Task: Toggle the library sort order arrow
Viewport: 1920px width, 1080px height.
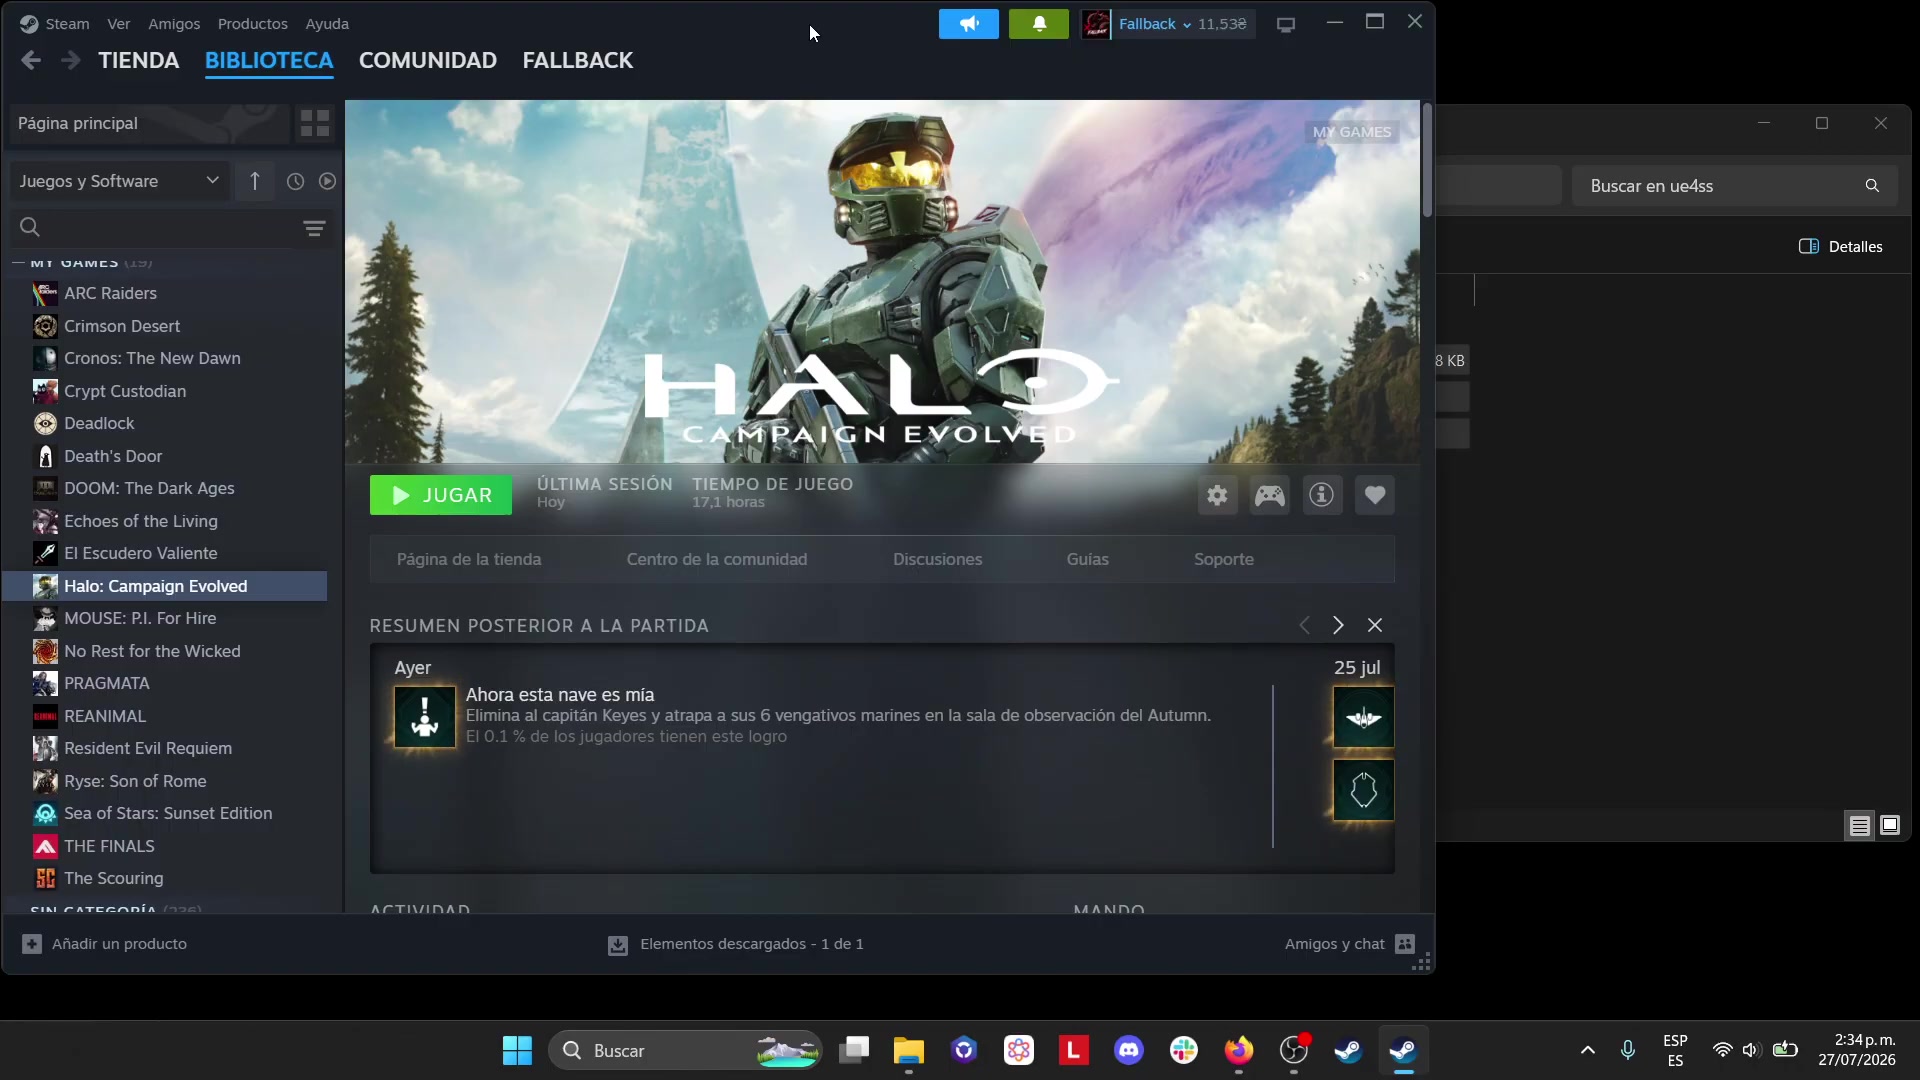Action: click(255, 181)
